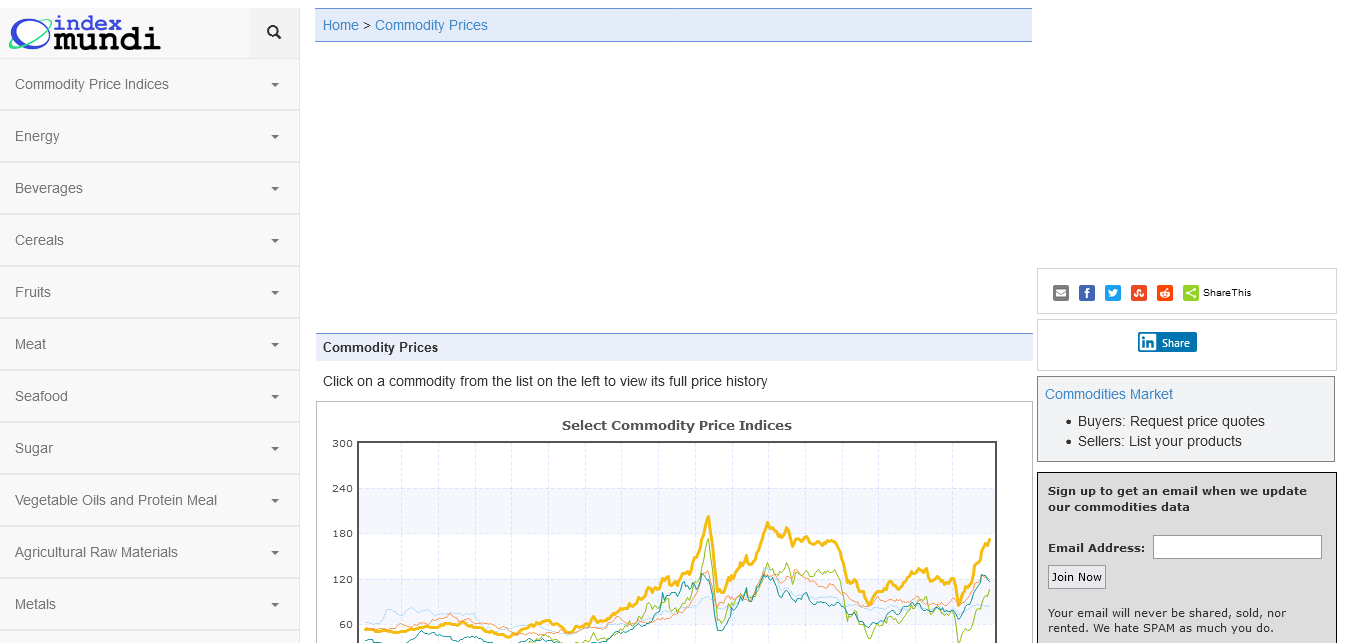The image size is (1366, 643).
Task: Expand the Seafood category
Action: click(x=149, y=397)
